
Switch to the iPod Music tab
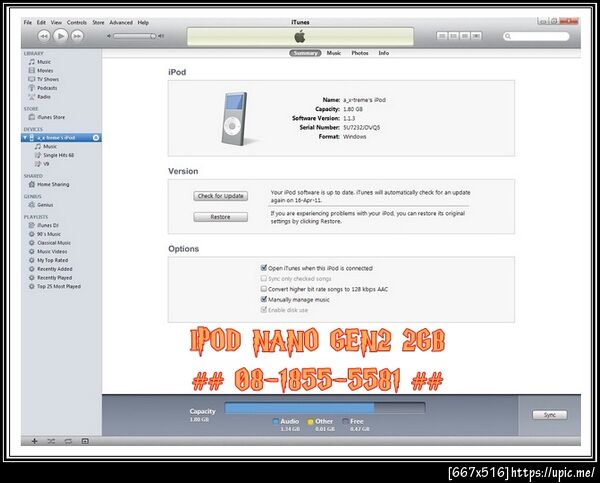point(334,53)
